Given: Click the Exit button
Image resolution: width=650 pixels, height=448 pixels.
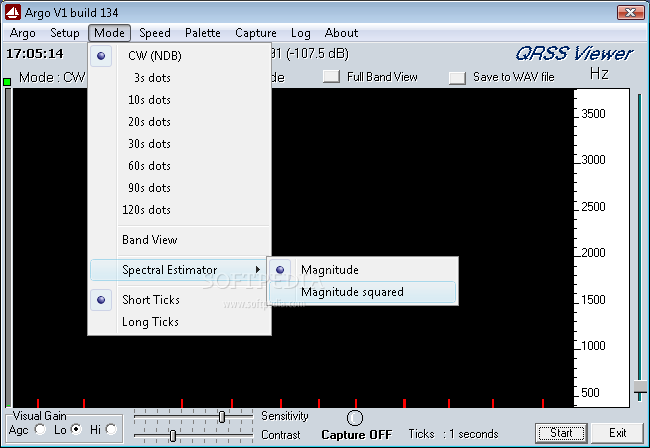Looking at the screenshot, I should [617, 433].
